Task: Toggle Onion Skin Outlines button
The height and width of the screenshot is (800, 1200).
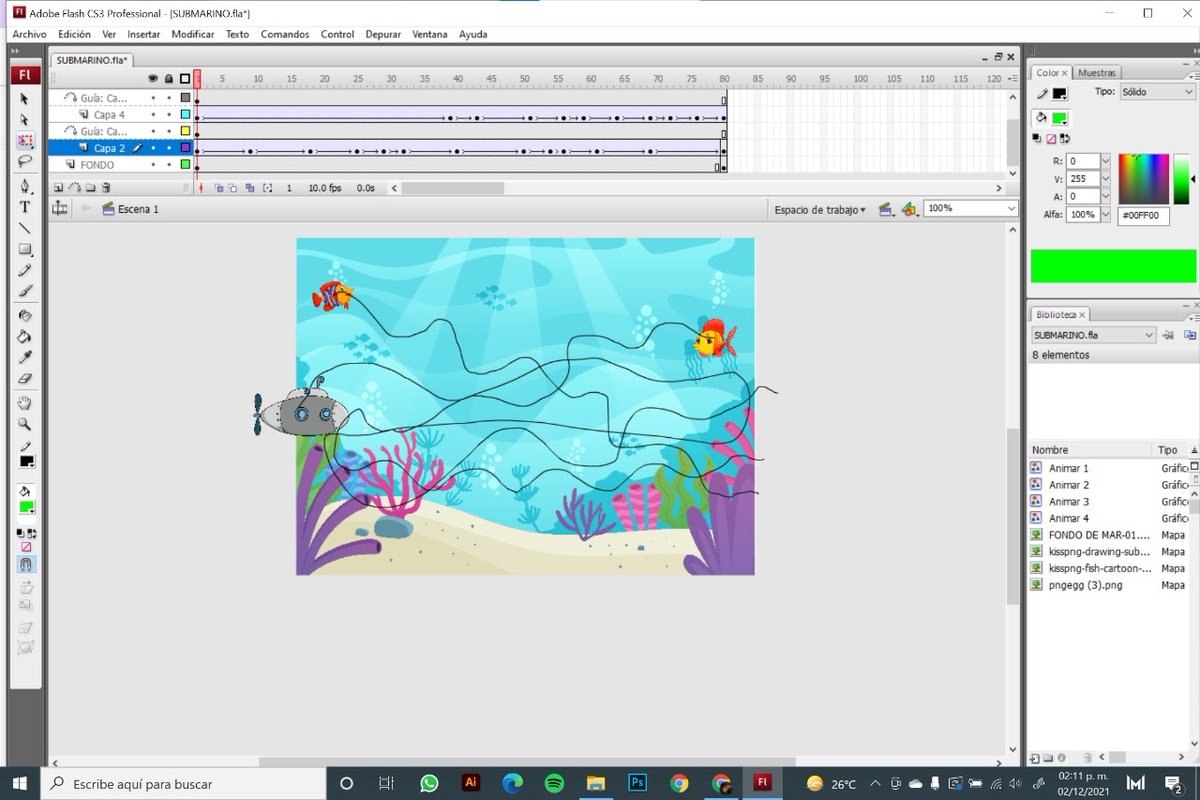Action: [233, 187]
